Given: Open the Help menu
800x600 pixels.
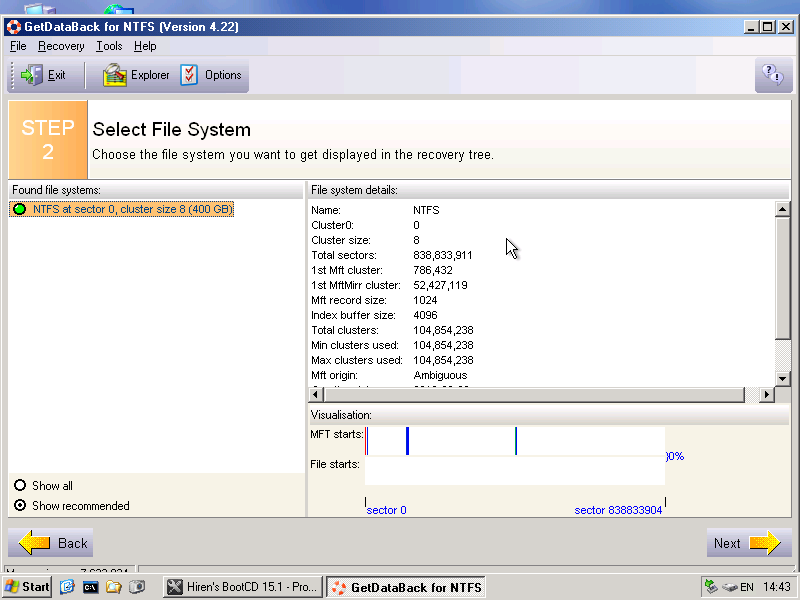Looking at the screenshot, I should click(145, 46).
